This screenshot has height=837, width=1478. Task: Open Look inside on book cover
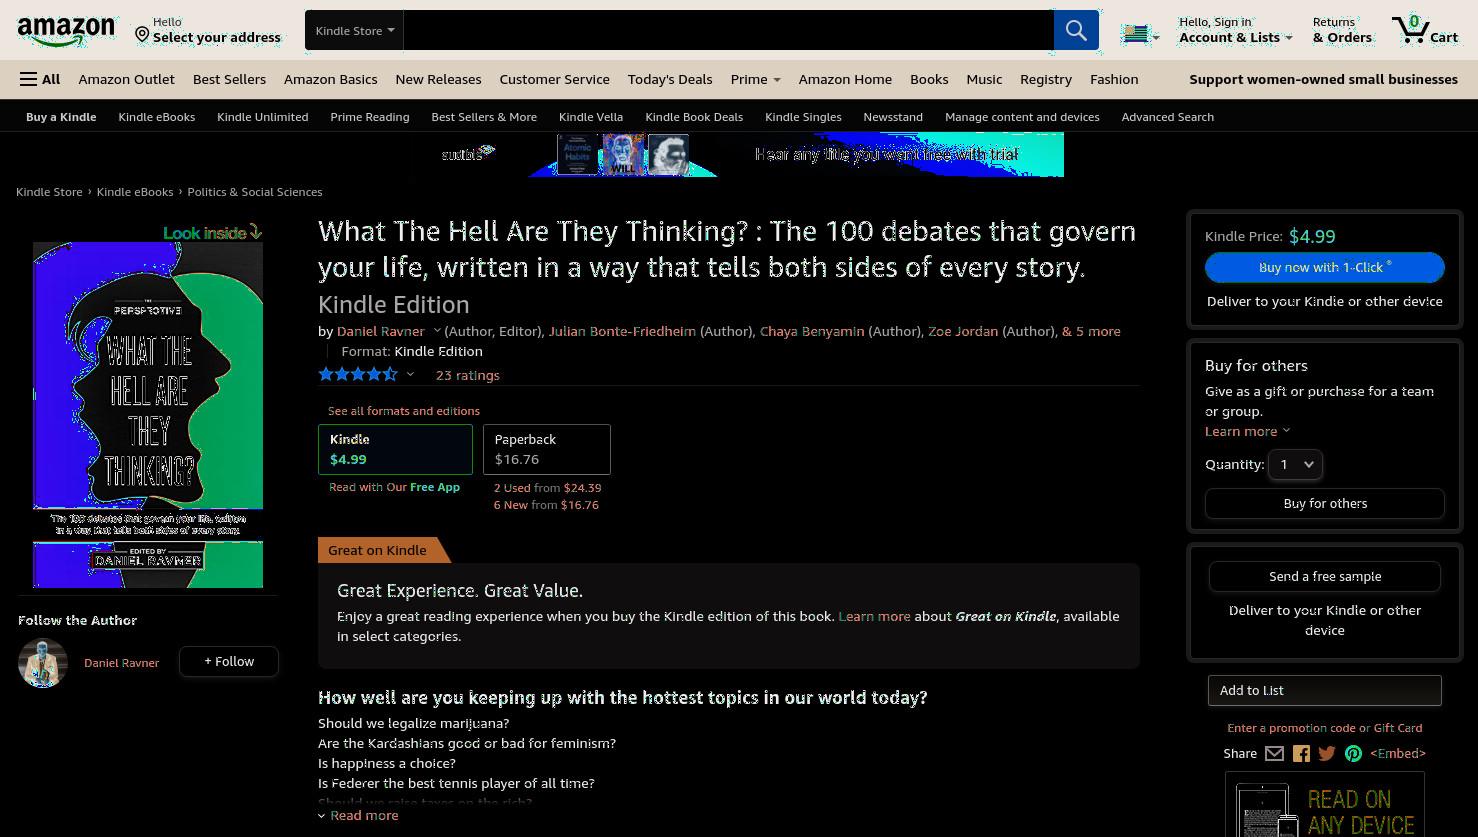[212, 233]
